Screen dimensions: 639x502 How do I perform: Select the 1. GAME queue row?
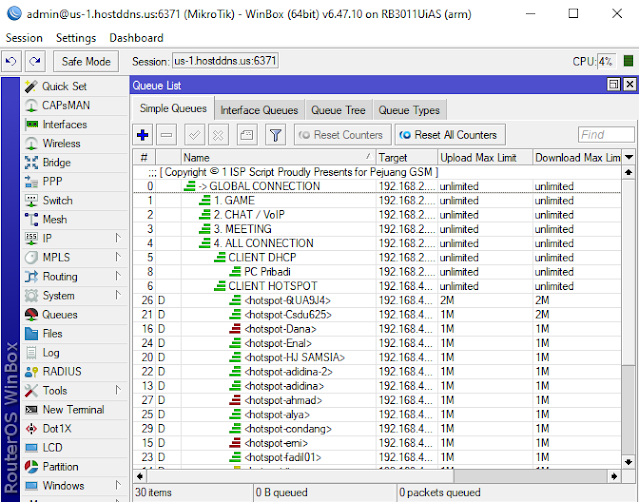pos(377,200)
